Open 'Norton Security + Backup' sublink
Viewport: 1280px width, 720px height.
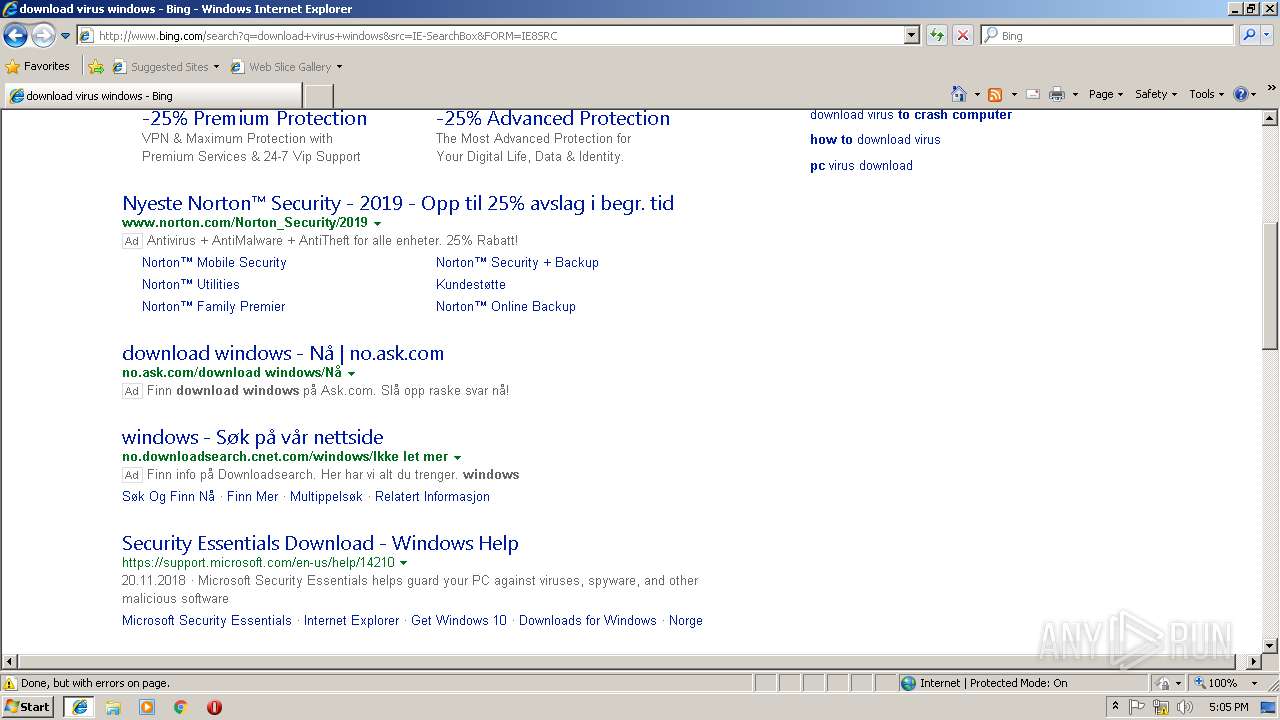[x=517, y=262]
